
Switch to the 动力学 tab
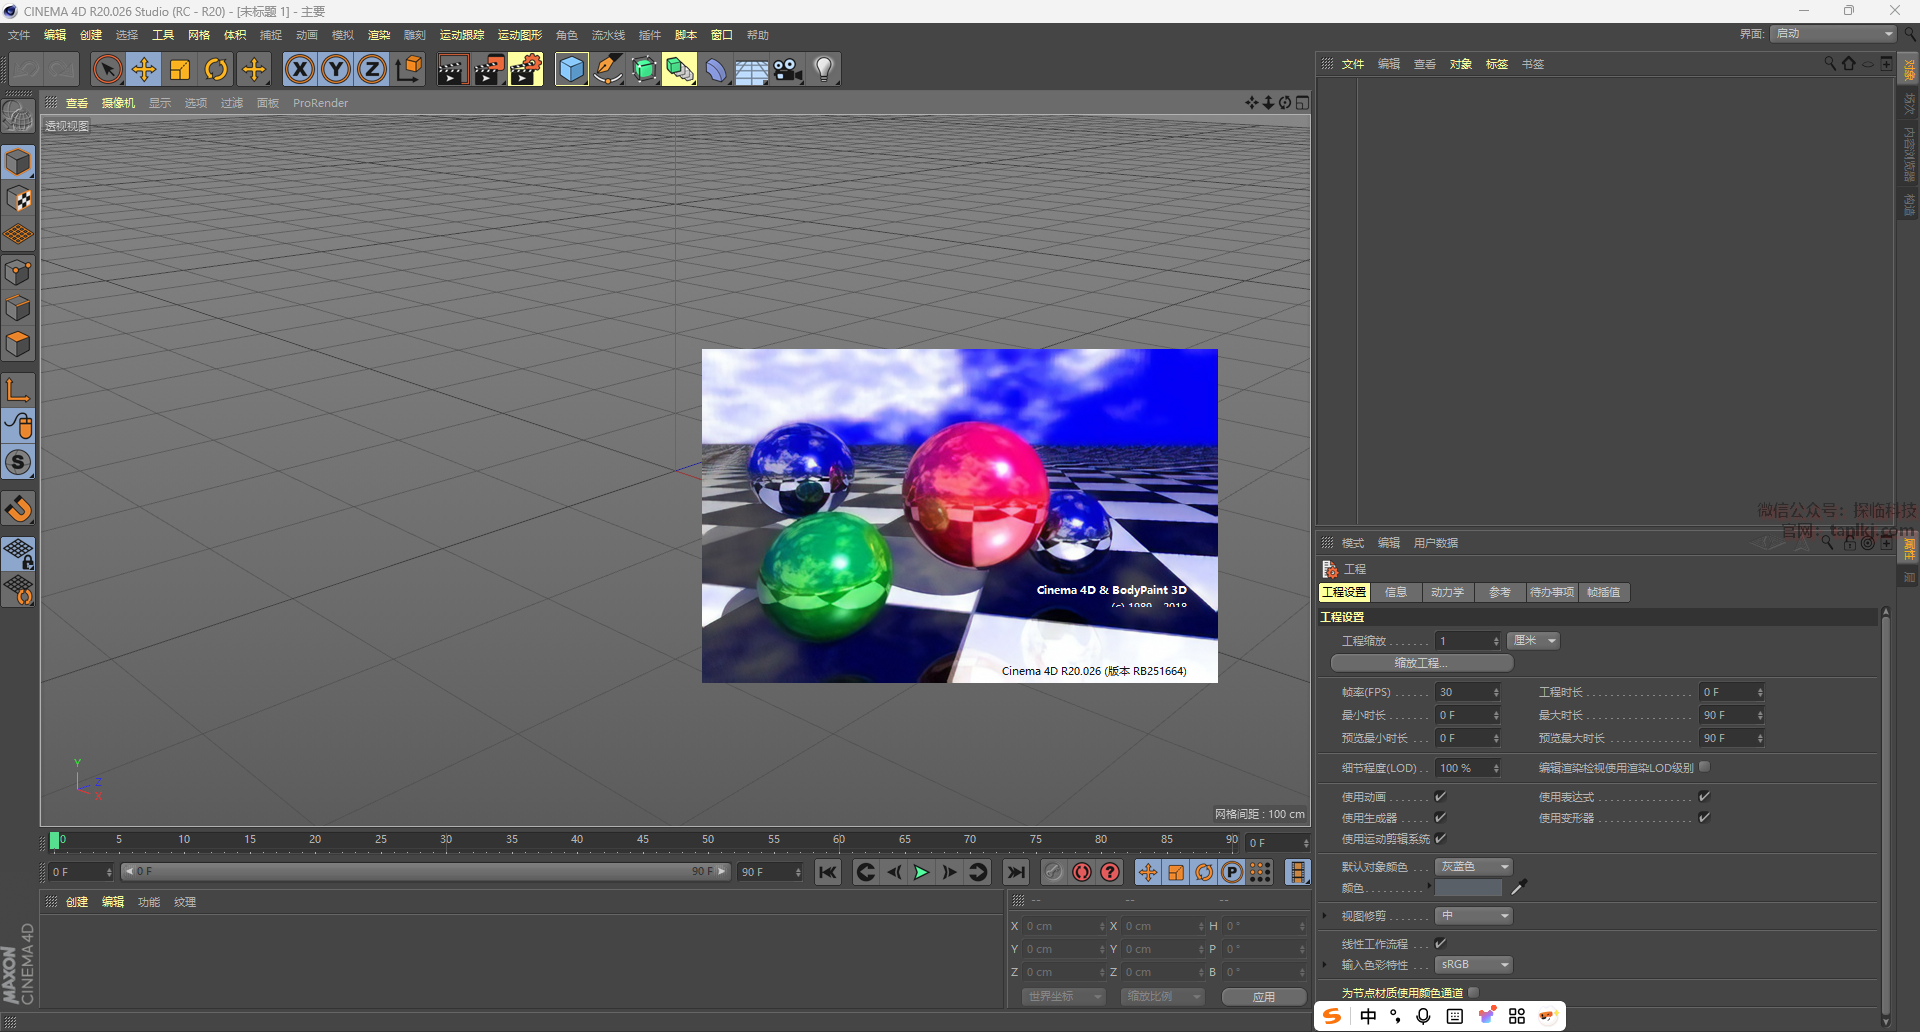tap(1446, 593)
